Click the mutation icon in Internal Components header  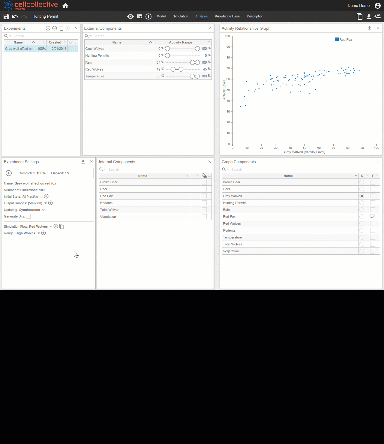[204, 176]
